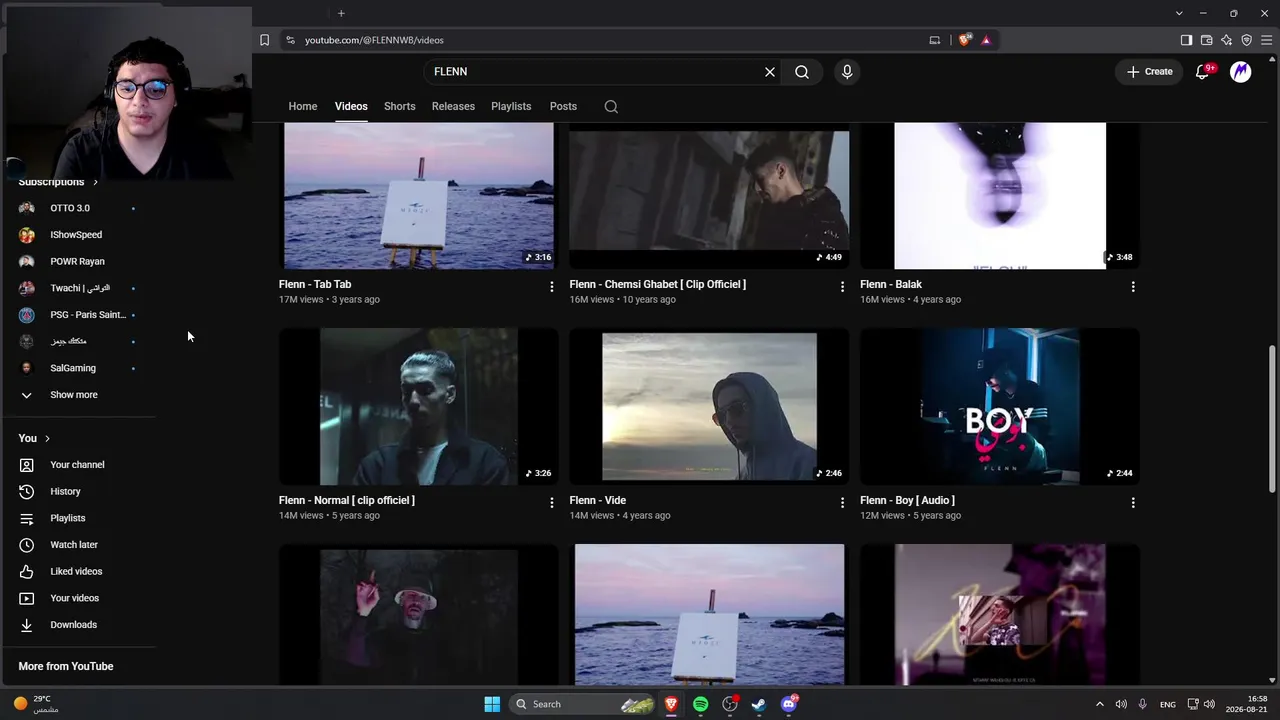Play the Flenn - Vide video thumbnail
Viewport: 1280px width, 720px height.
(x=709, y=407)
